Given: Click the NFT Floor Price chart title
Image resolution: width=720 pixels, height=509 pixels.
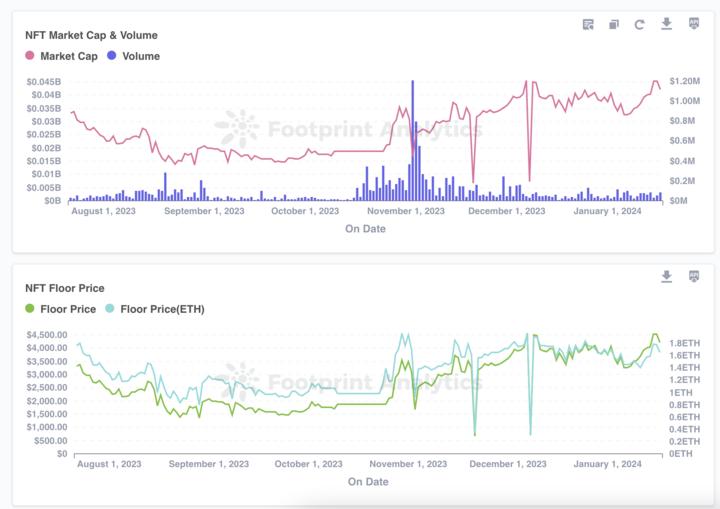Looking at the screenshot, I should tap(65, 288).
